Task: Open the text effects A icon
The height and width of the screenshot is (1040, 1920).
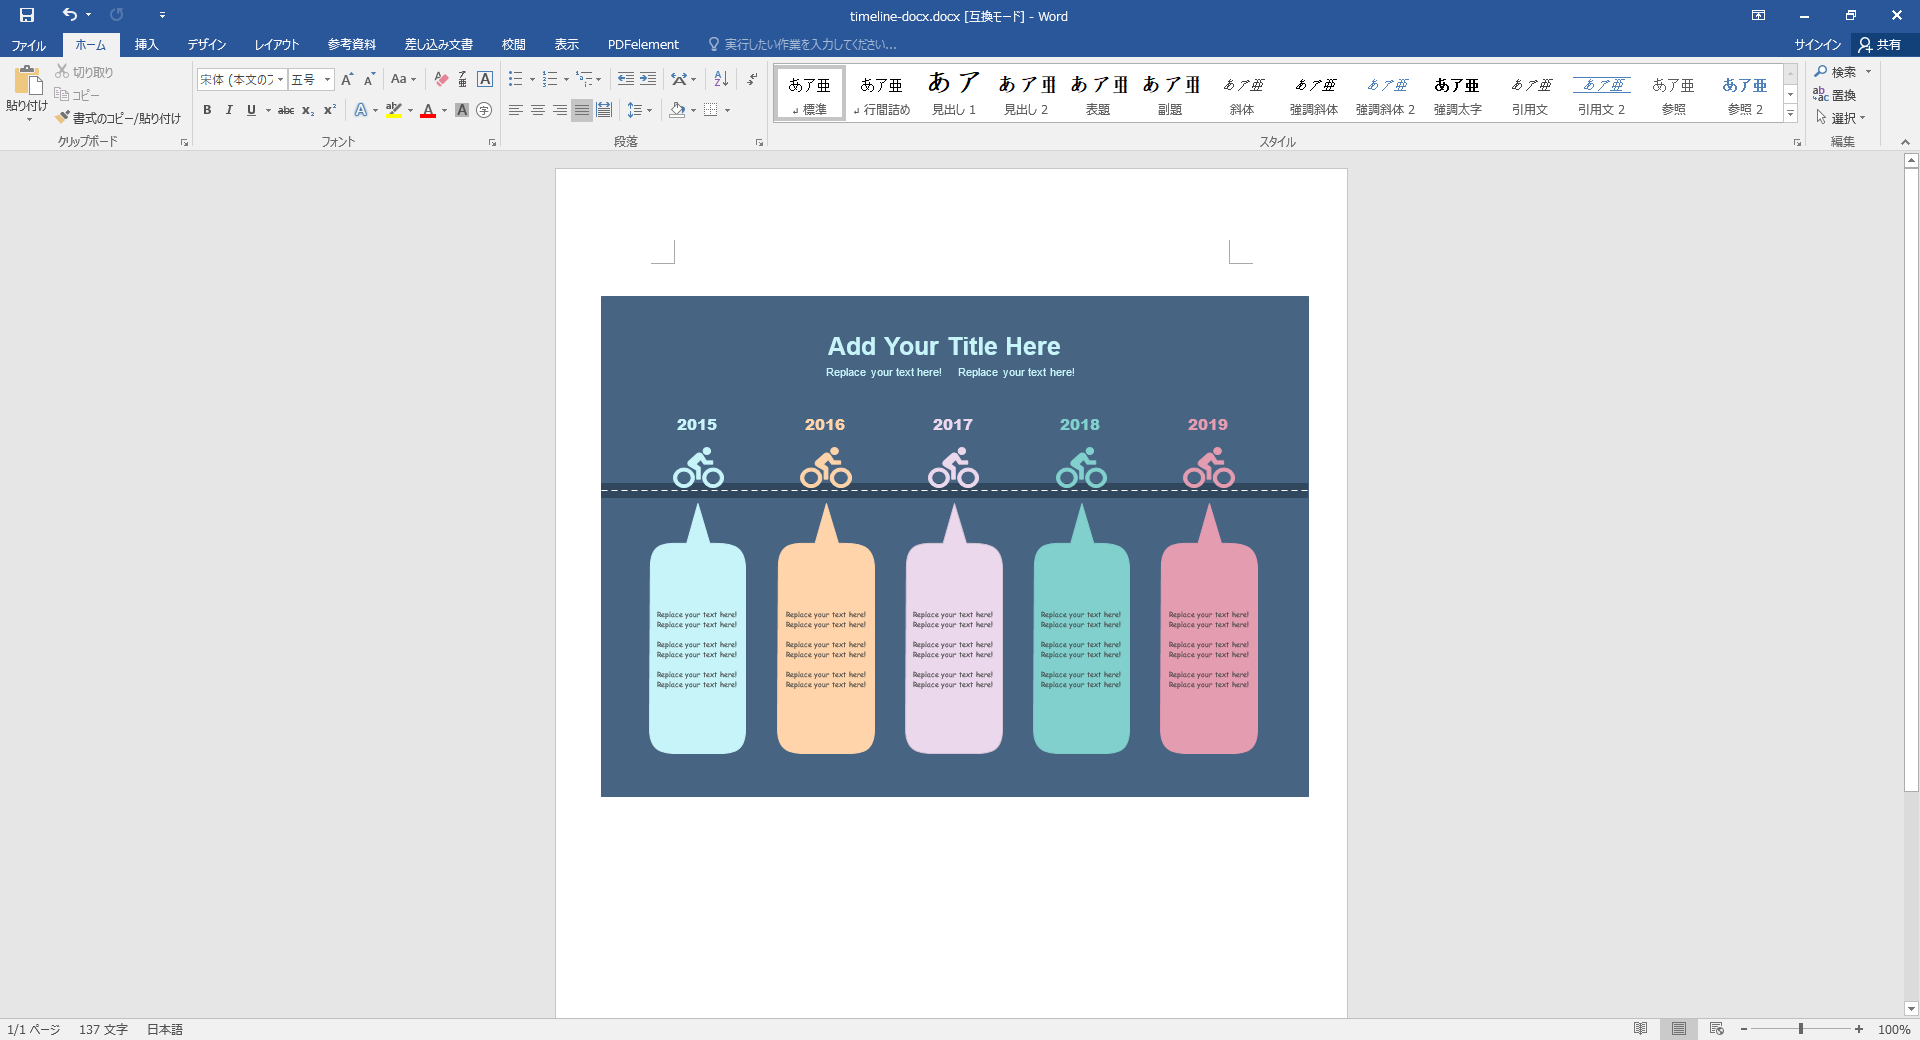Action: 360,110
